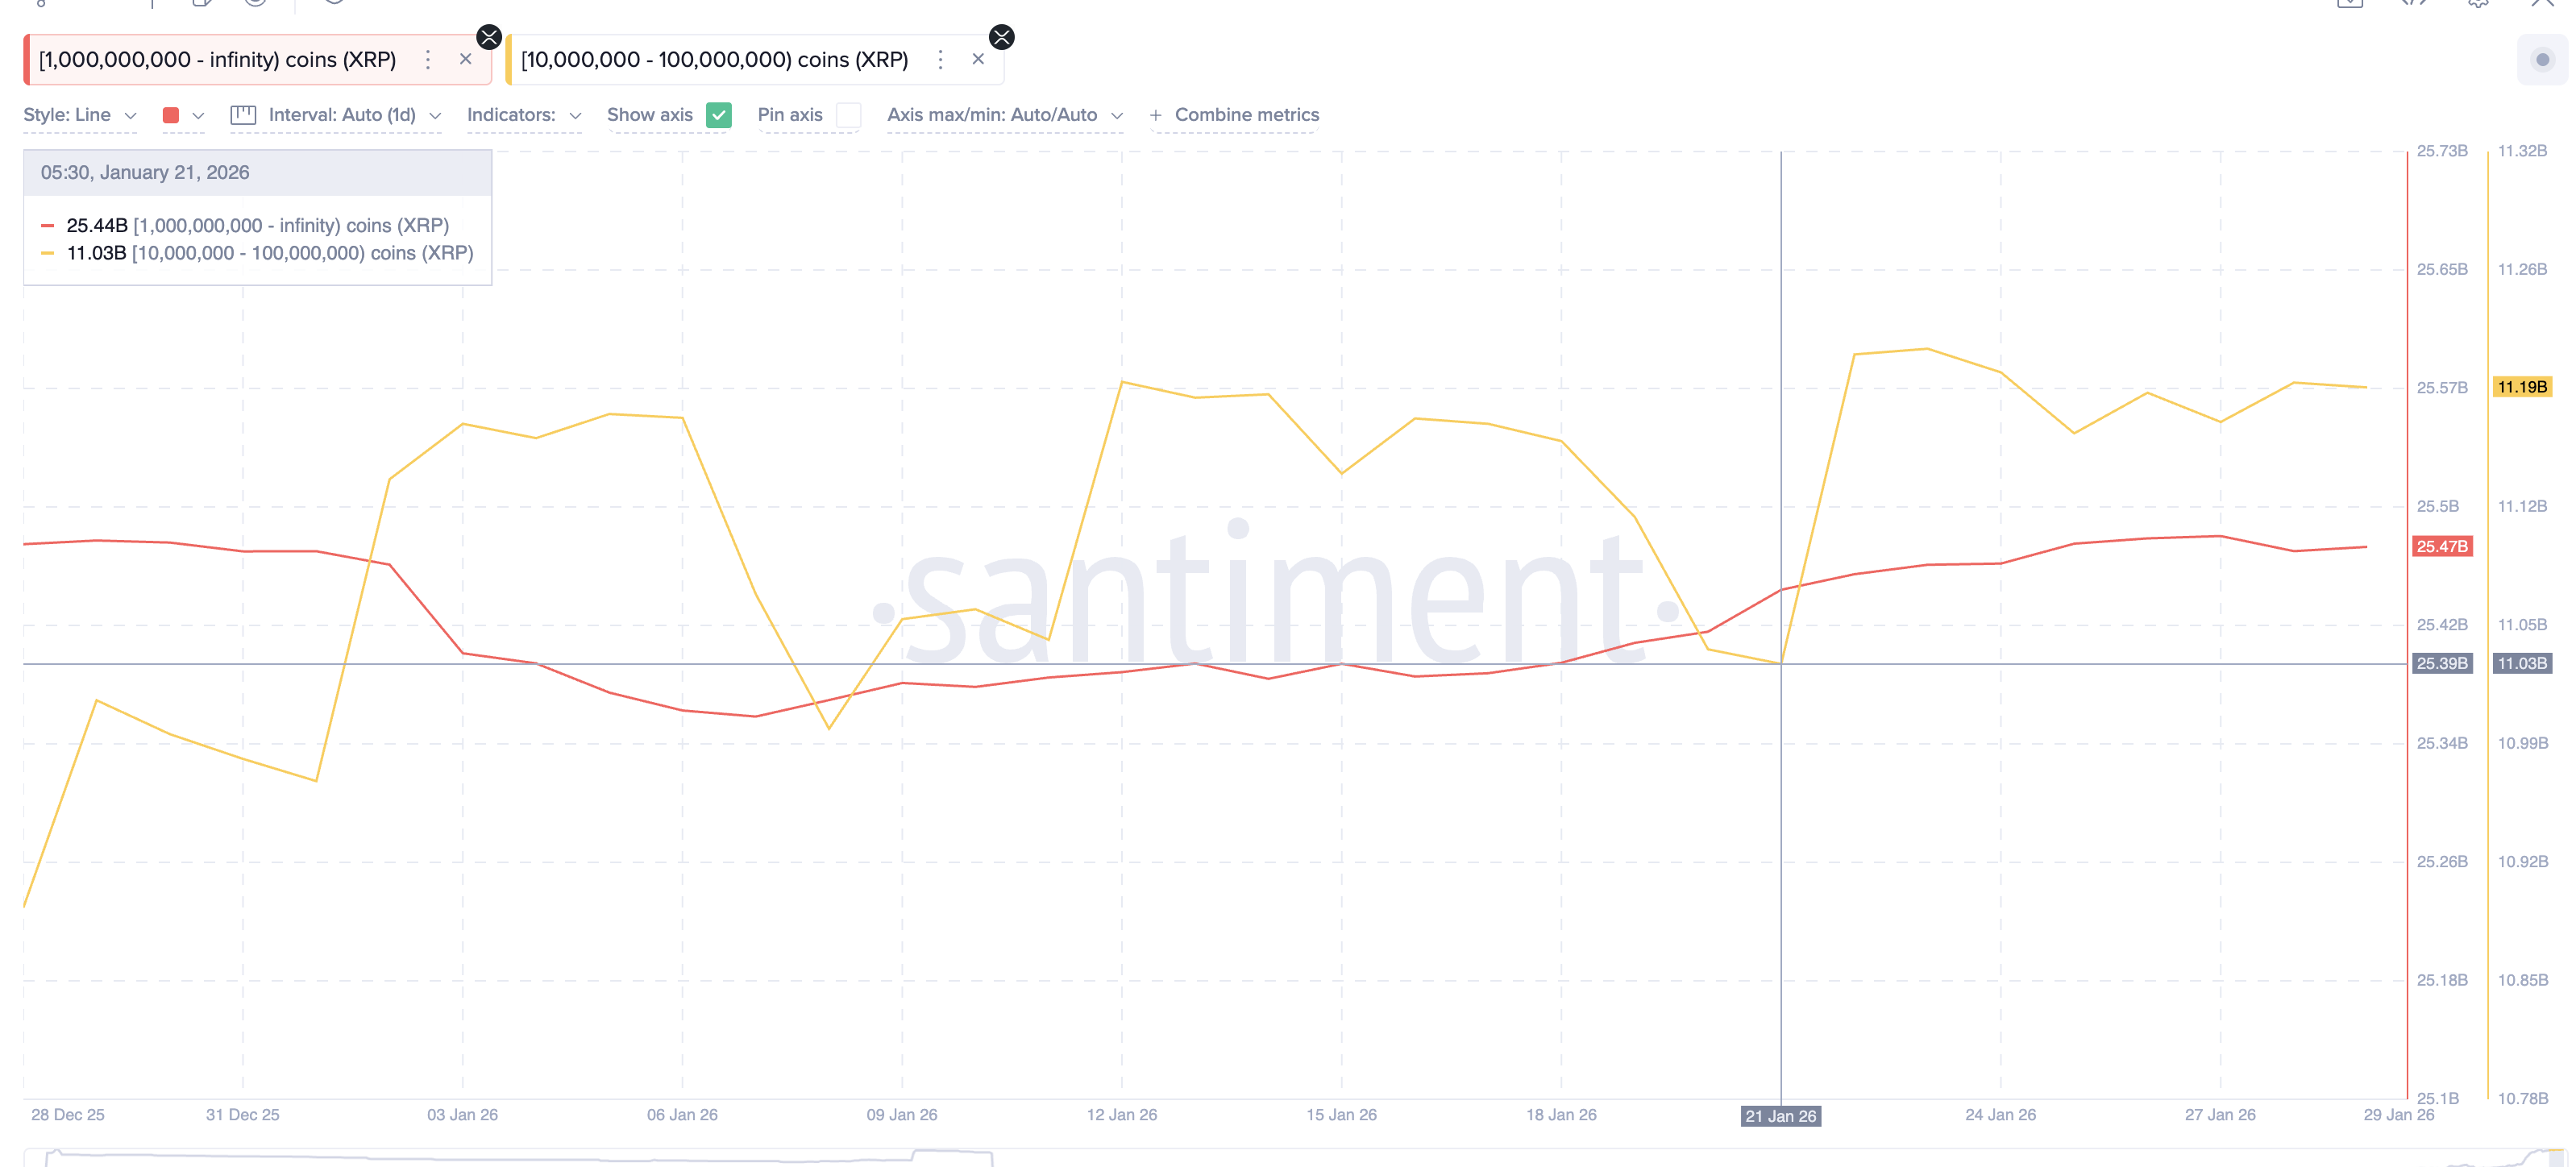Remove the 1,000,000,000-infinity coins metric
The image size is (2576, 1167).
pos(465,60)
